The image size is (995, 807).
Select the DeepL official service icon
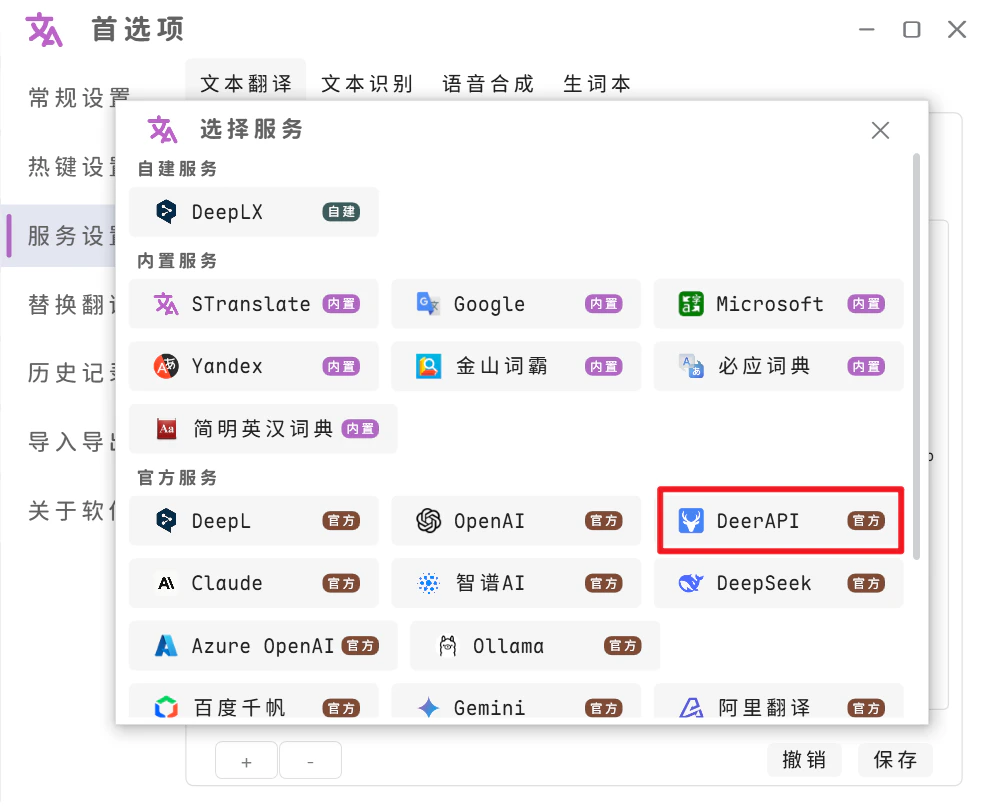pyautogui.click(x=166, y=521)
